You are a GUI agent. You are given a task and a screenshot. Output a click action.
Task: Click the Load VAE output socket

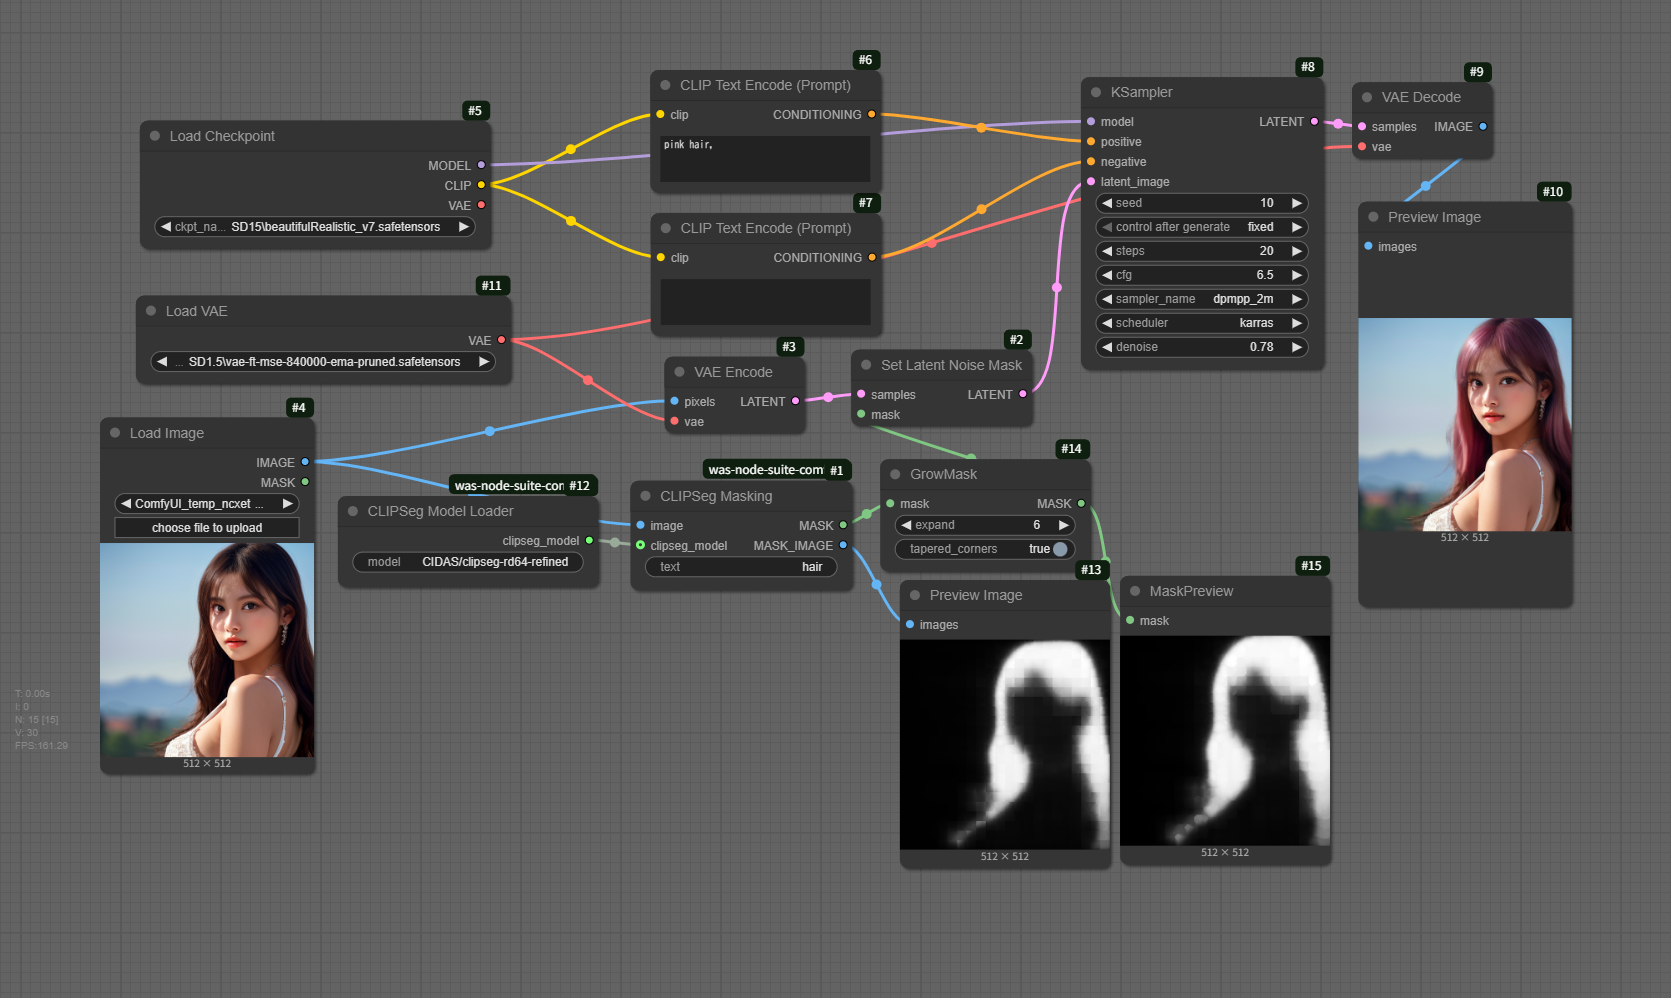501,340
